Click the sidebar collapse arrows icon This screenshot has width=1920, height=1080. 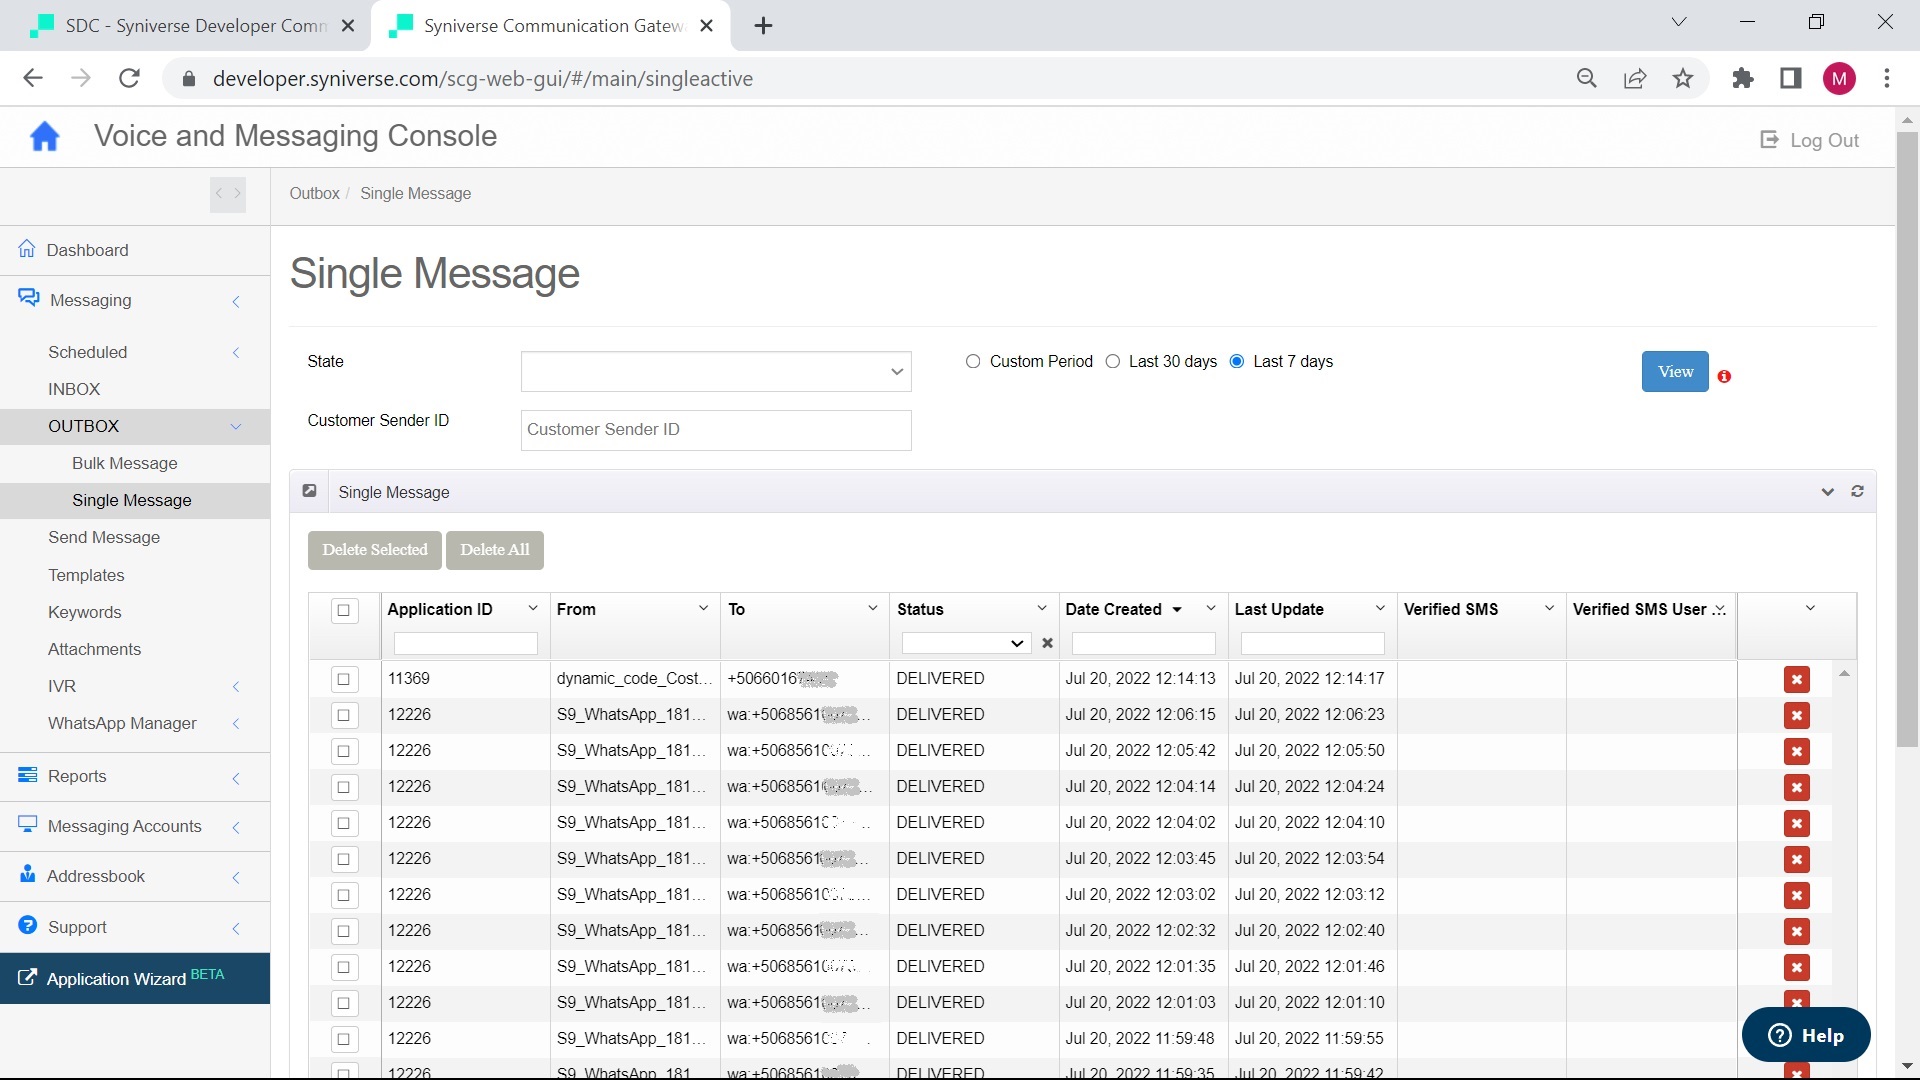point(228,194)
